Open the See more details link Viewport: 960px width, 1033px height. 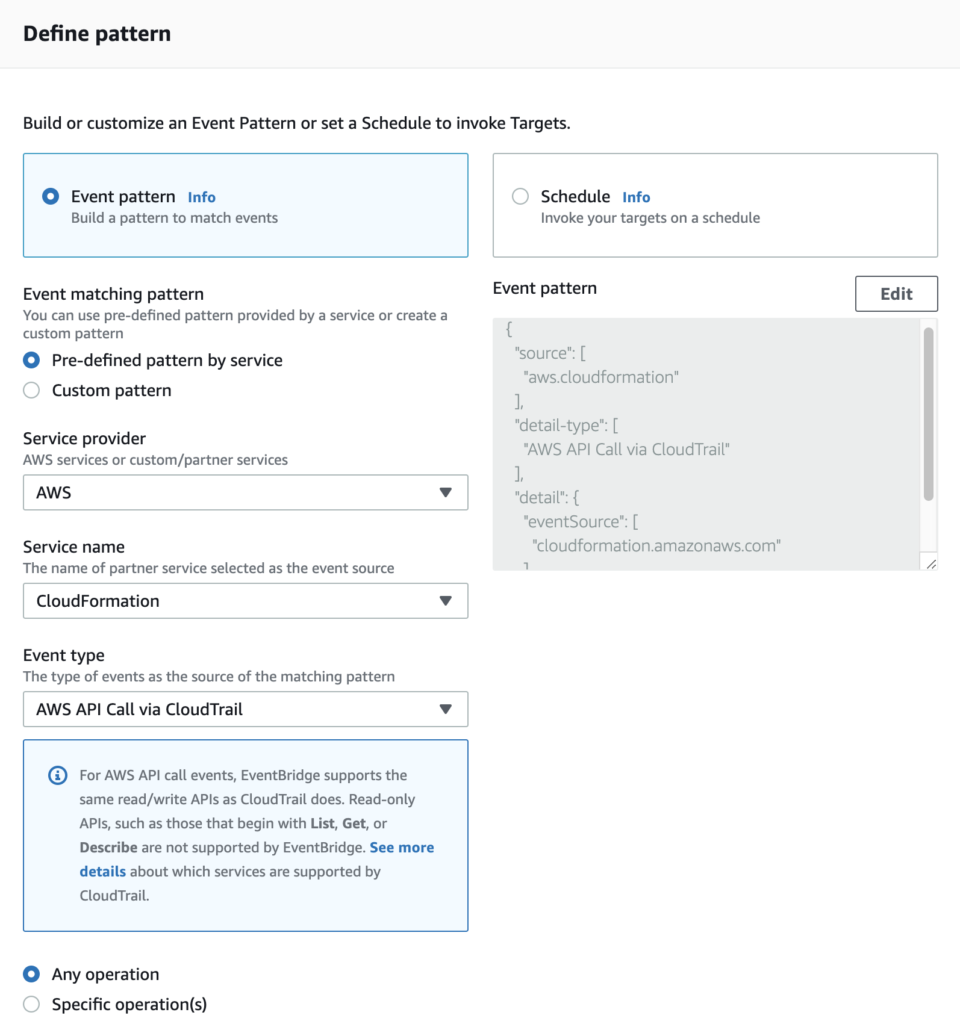coord(401,847)
